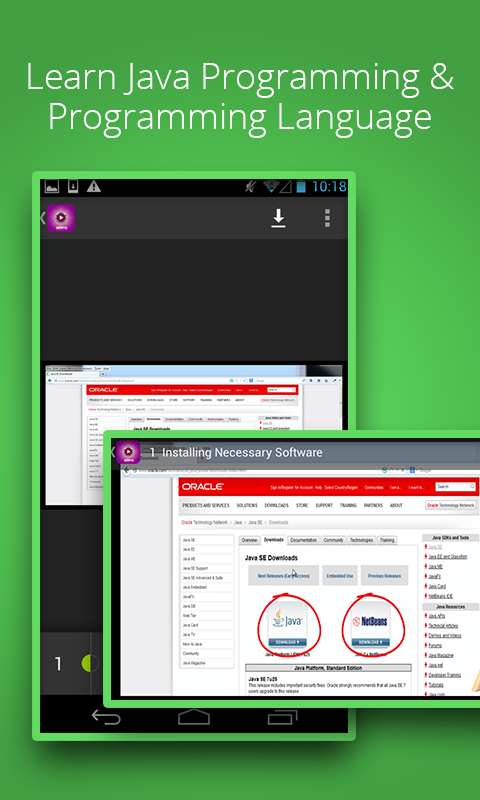Click the Sign In/Register for Account link
The image size is (480, 800).
click(x=291, y=487)
